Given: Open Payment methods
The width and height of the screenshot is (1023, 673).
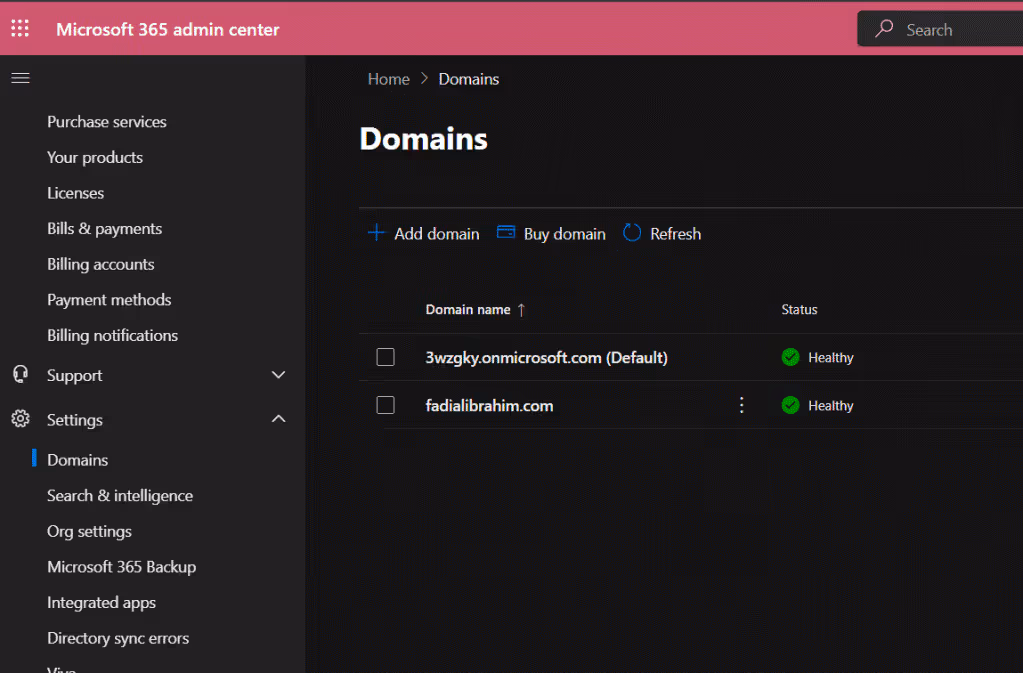Looking at the screenshot, I should [x=109, y=300].
